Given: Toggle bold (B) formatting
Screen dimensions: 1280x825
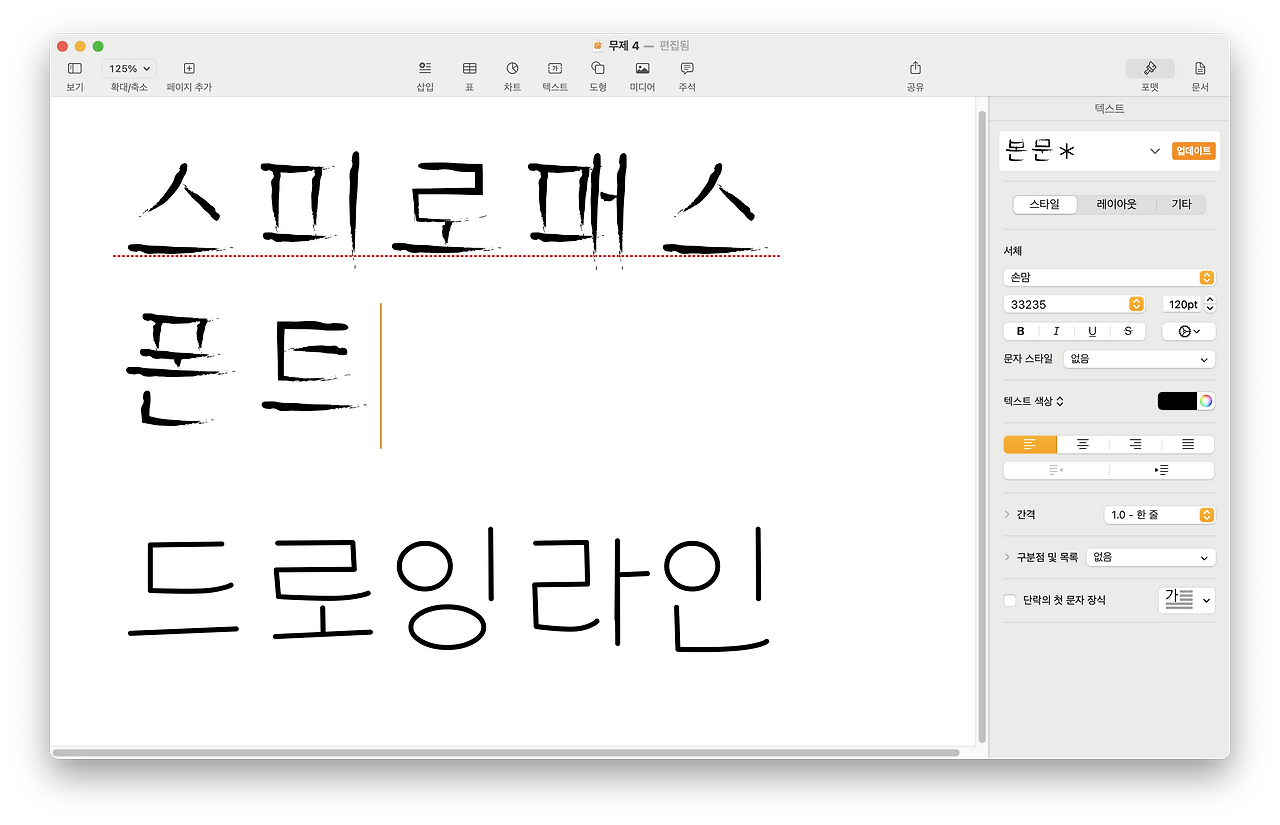Looking at the screenshot, I should point(1021,331).
